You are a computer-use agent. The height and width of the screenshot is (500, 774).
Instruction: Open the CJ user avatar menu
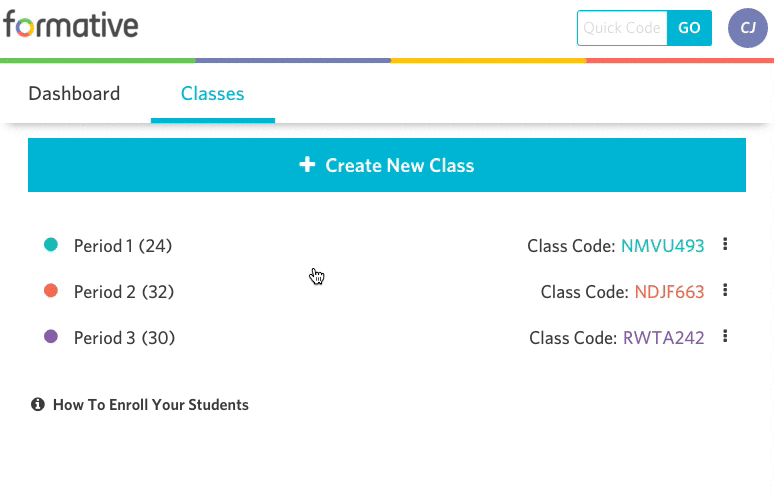(x=747, y=28)
